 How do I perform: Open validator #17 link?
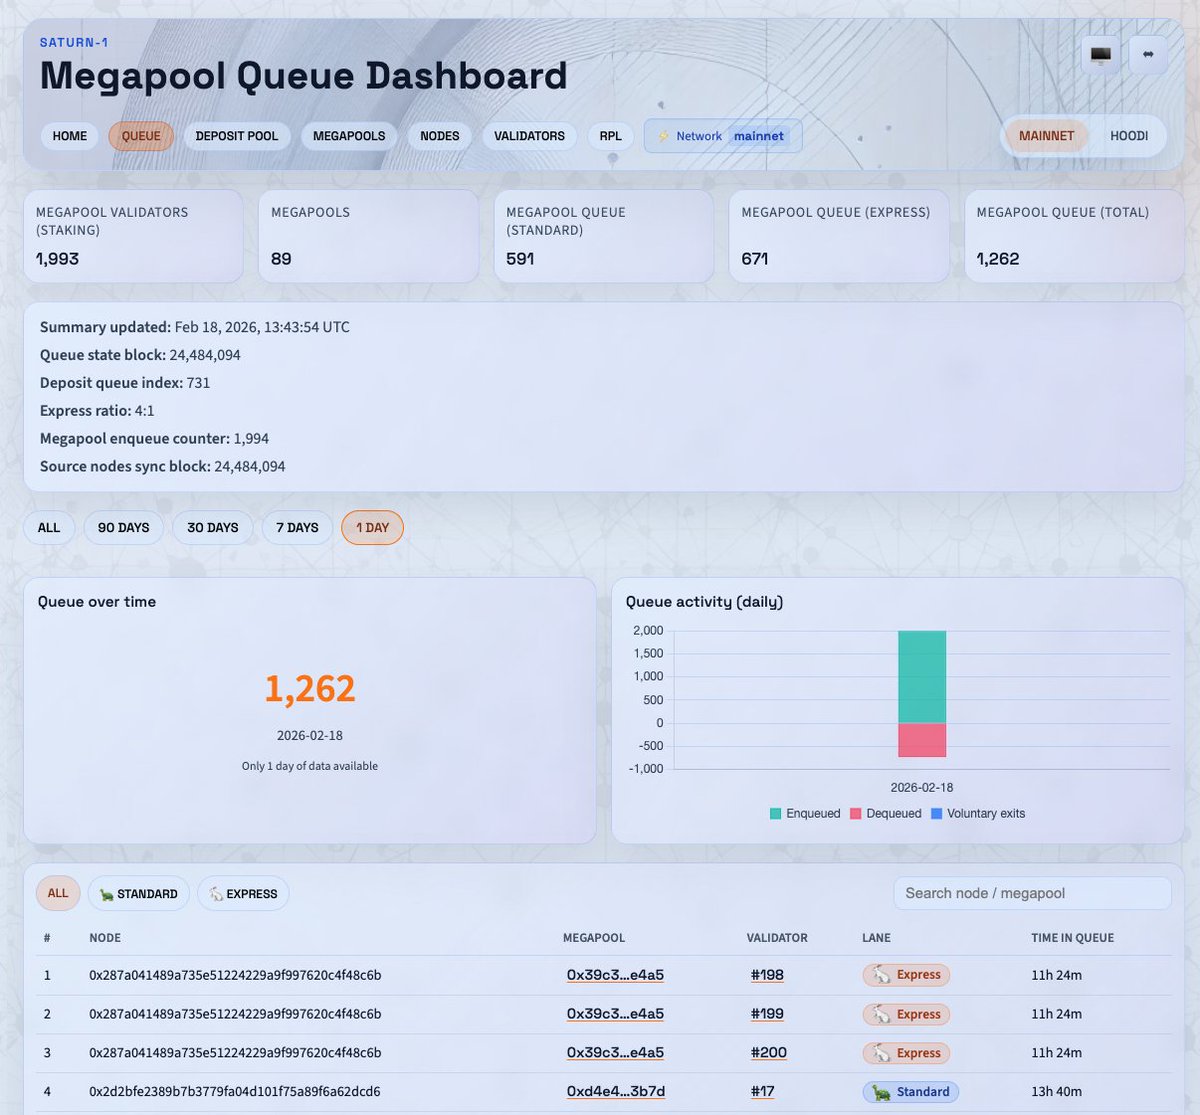coord(762,1092)
